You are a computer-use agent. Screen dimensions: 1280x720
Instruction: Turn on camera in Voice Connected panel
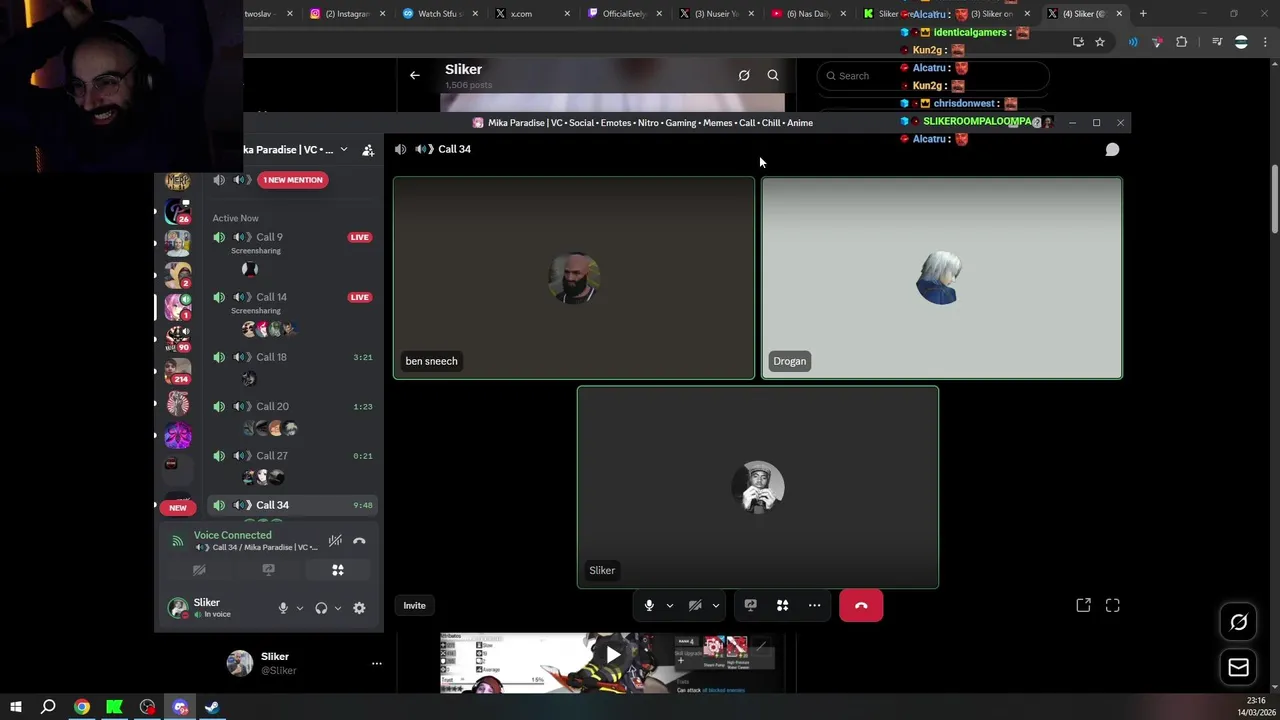(199, 570)
